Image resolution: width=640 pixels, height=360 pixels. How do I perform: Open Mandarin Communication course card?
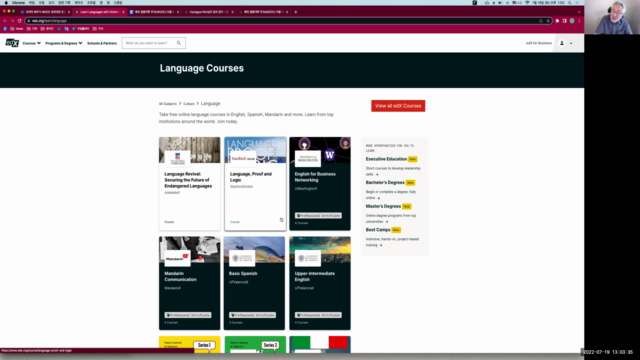(x=189, y=283)
